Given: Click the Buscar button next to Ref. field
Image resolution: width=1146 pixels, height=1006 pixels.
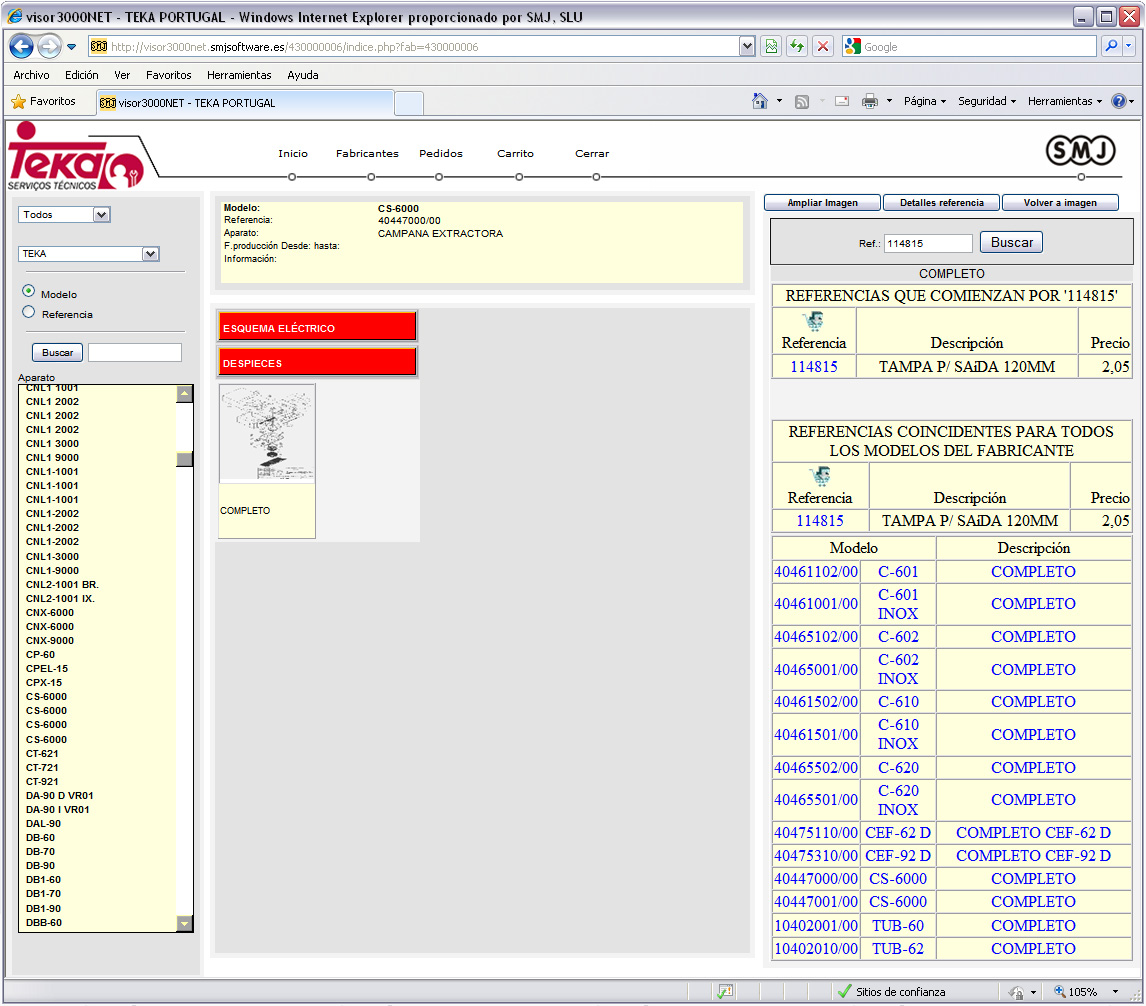Looking at the screenshot, I should pyautogui.click(x=1012, y=242).
